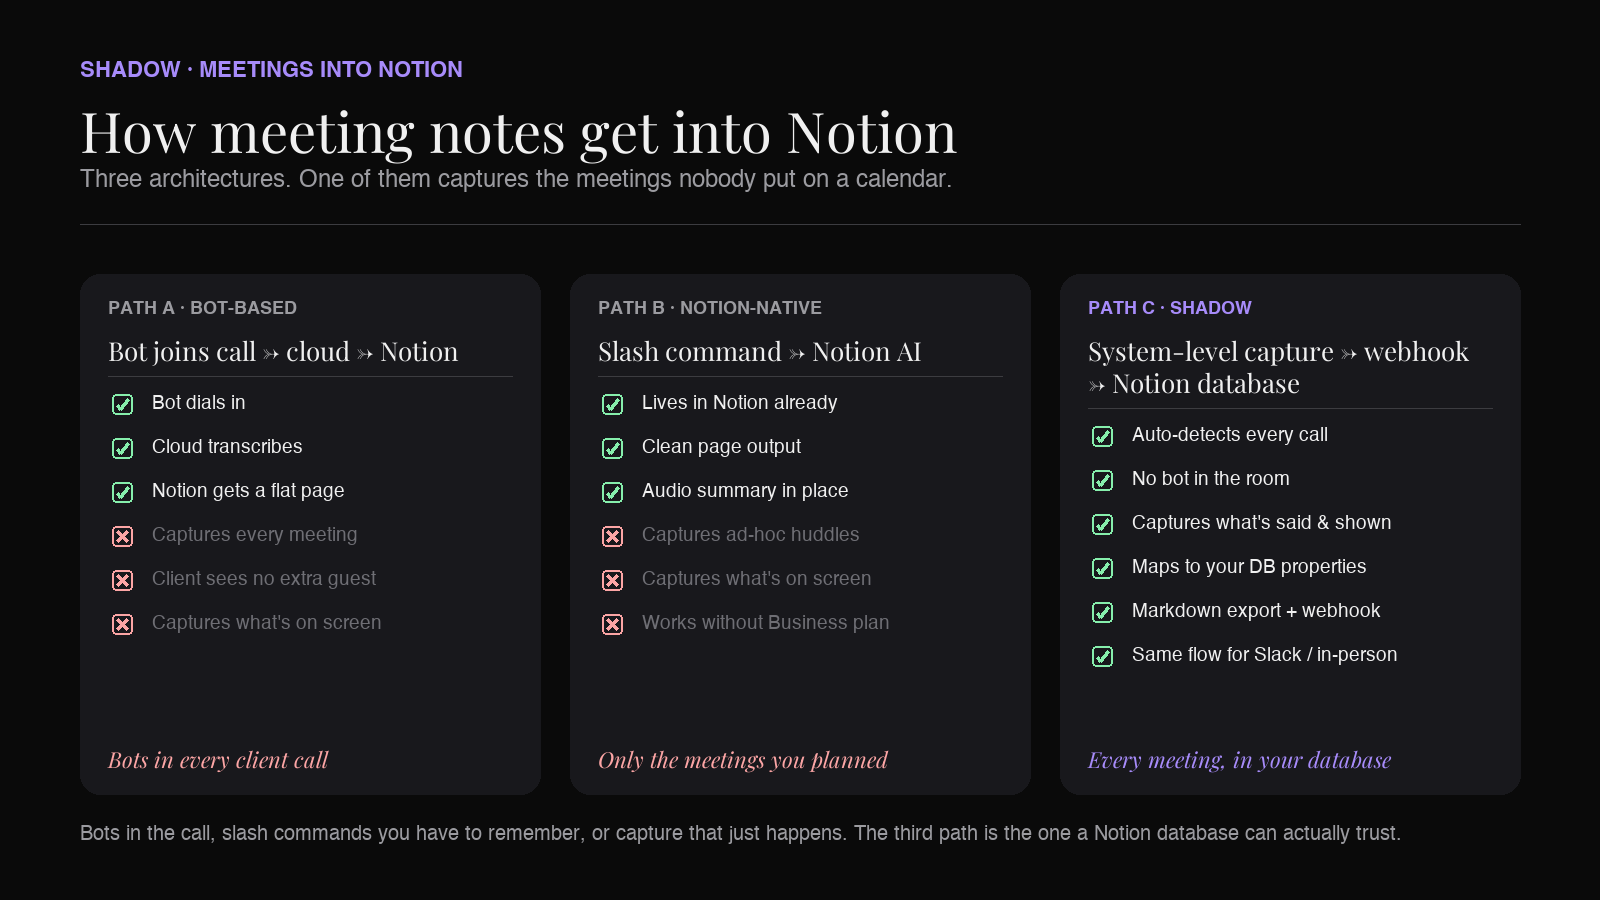Click the heading Bot joins call cloud Notion
The image size is (1600, 900).
click(x=283, y=352)
